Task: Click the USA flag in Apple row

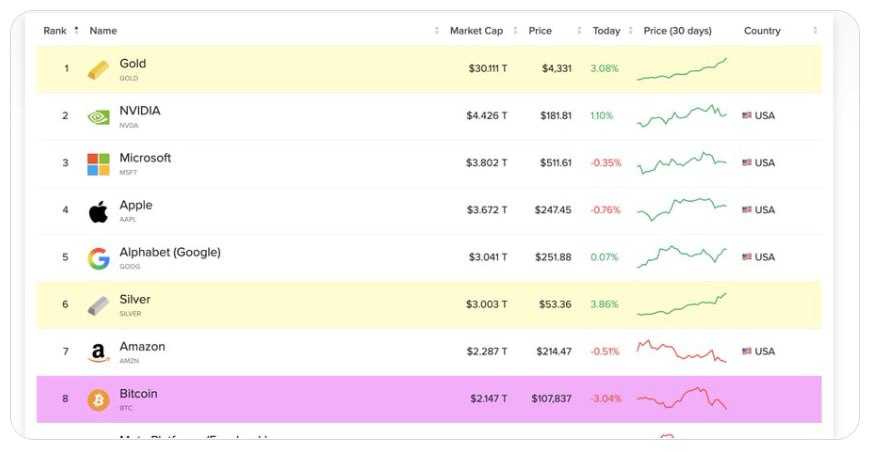Action: tap(747, 210)
